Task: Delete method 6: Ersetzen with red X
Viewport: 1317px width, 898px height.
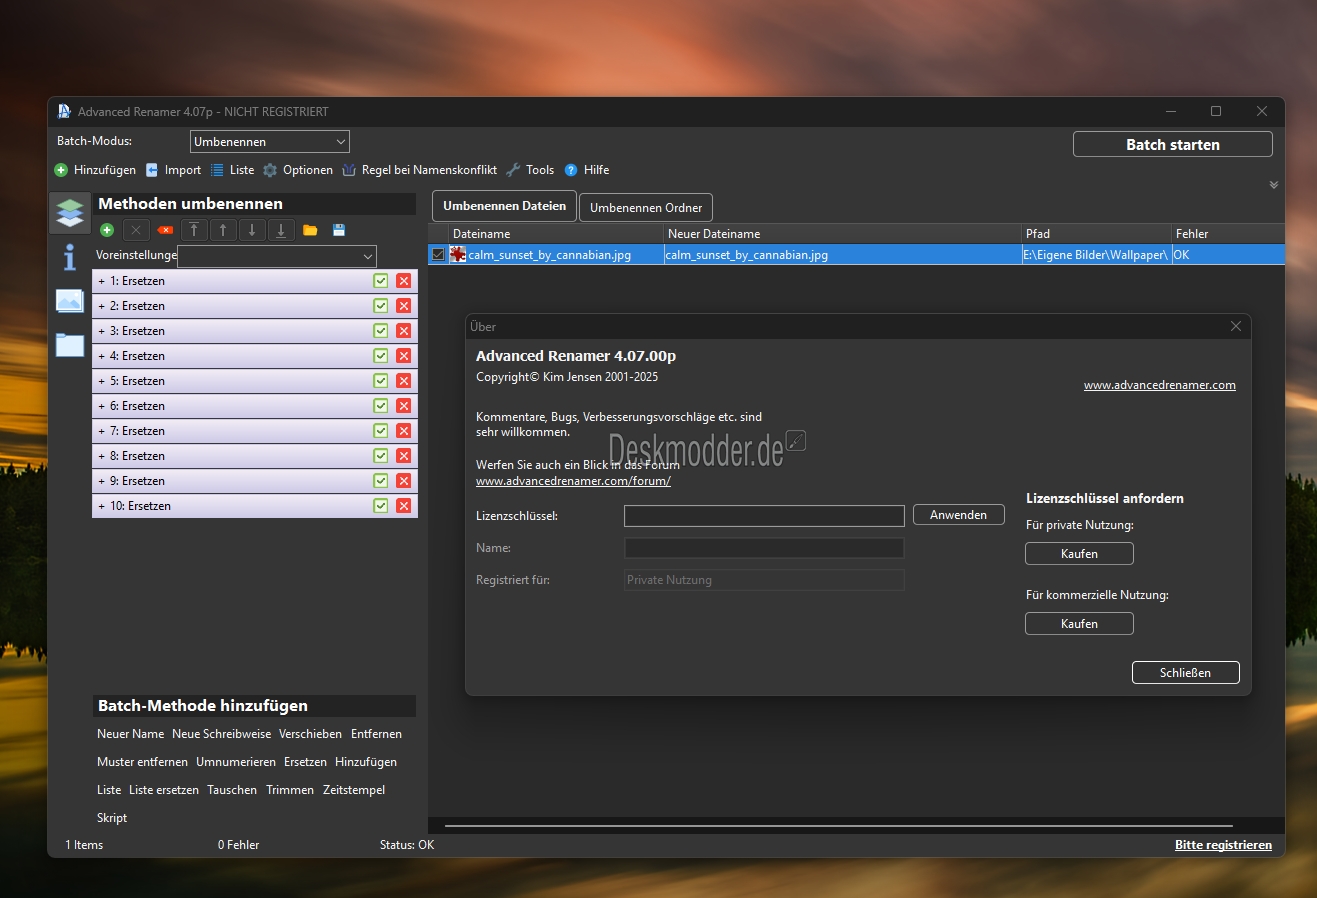Action: 404,406
